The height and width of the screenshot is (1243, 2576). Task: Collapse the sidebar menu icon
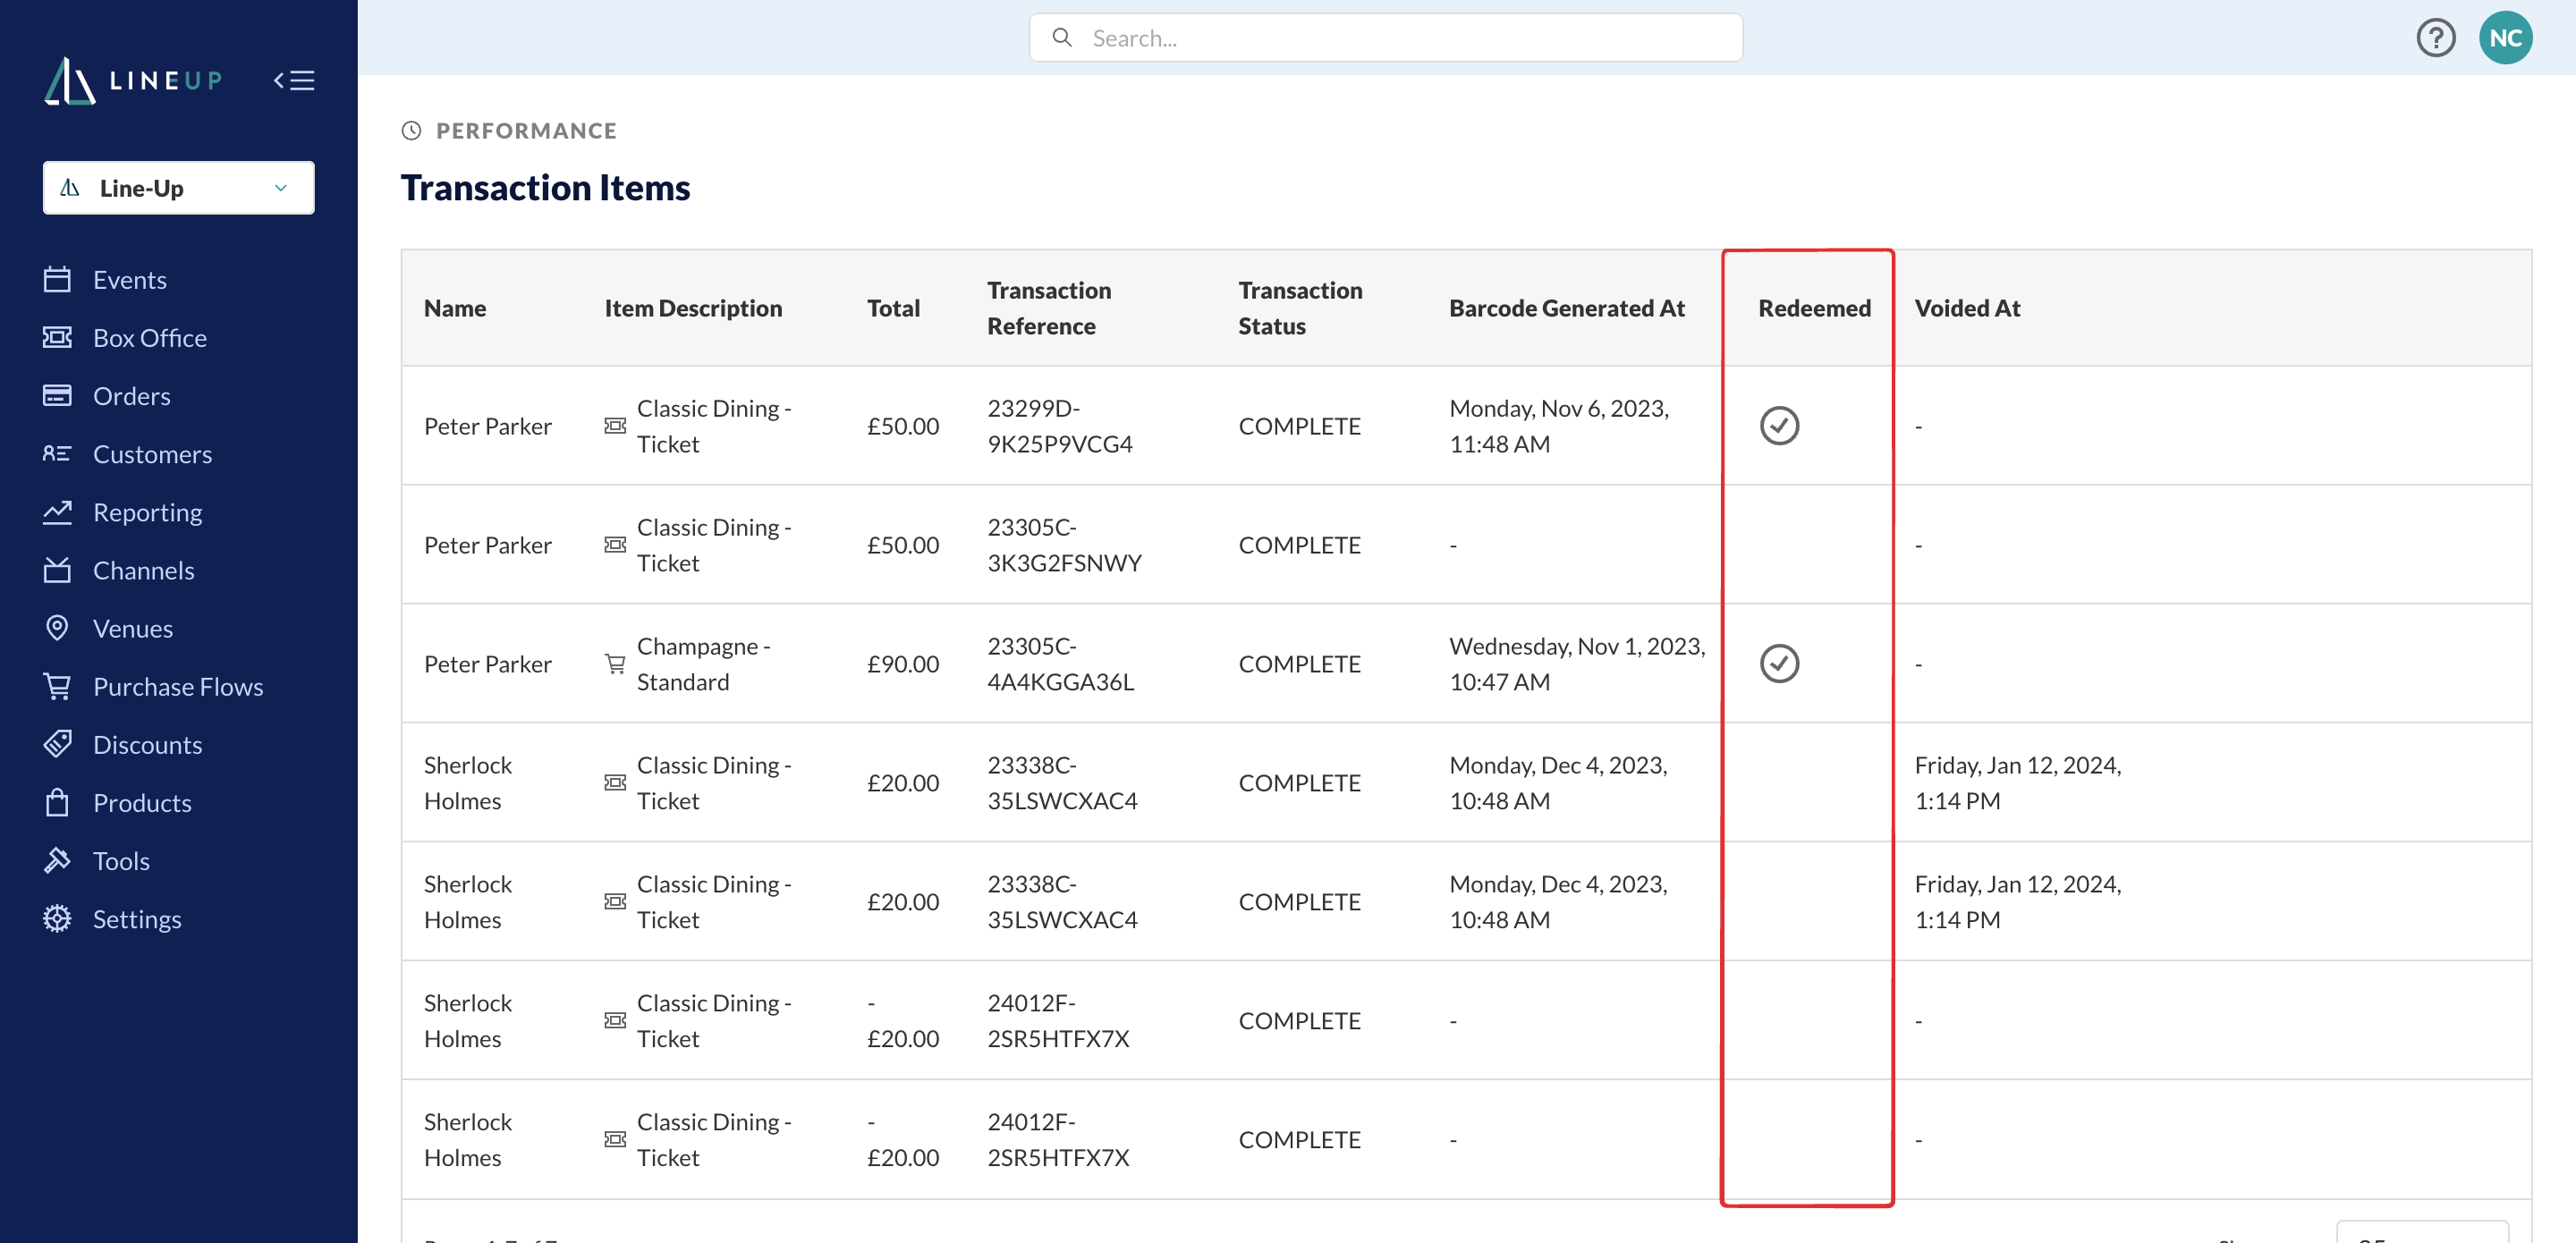294,80
